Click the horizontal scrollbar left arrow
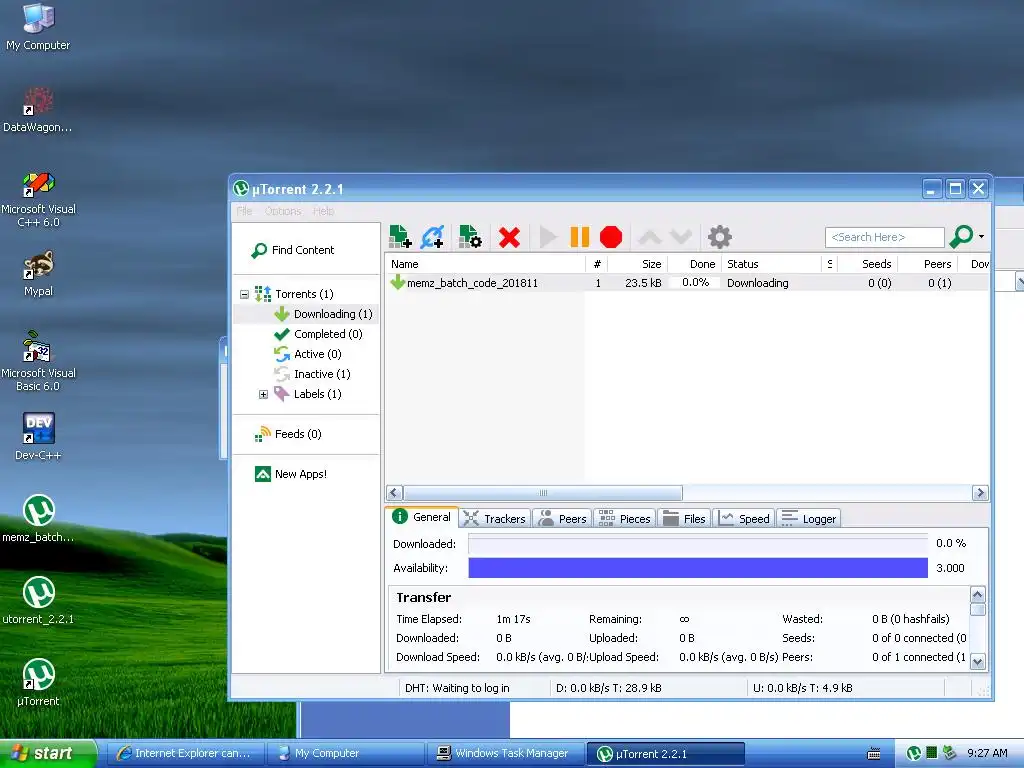 pyautogui.click(x=394, y=493)
